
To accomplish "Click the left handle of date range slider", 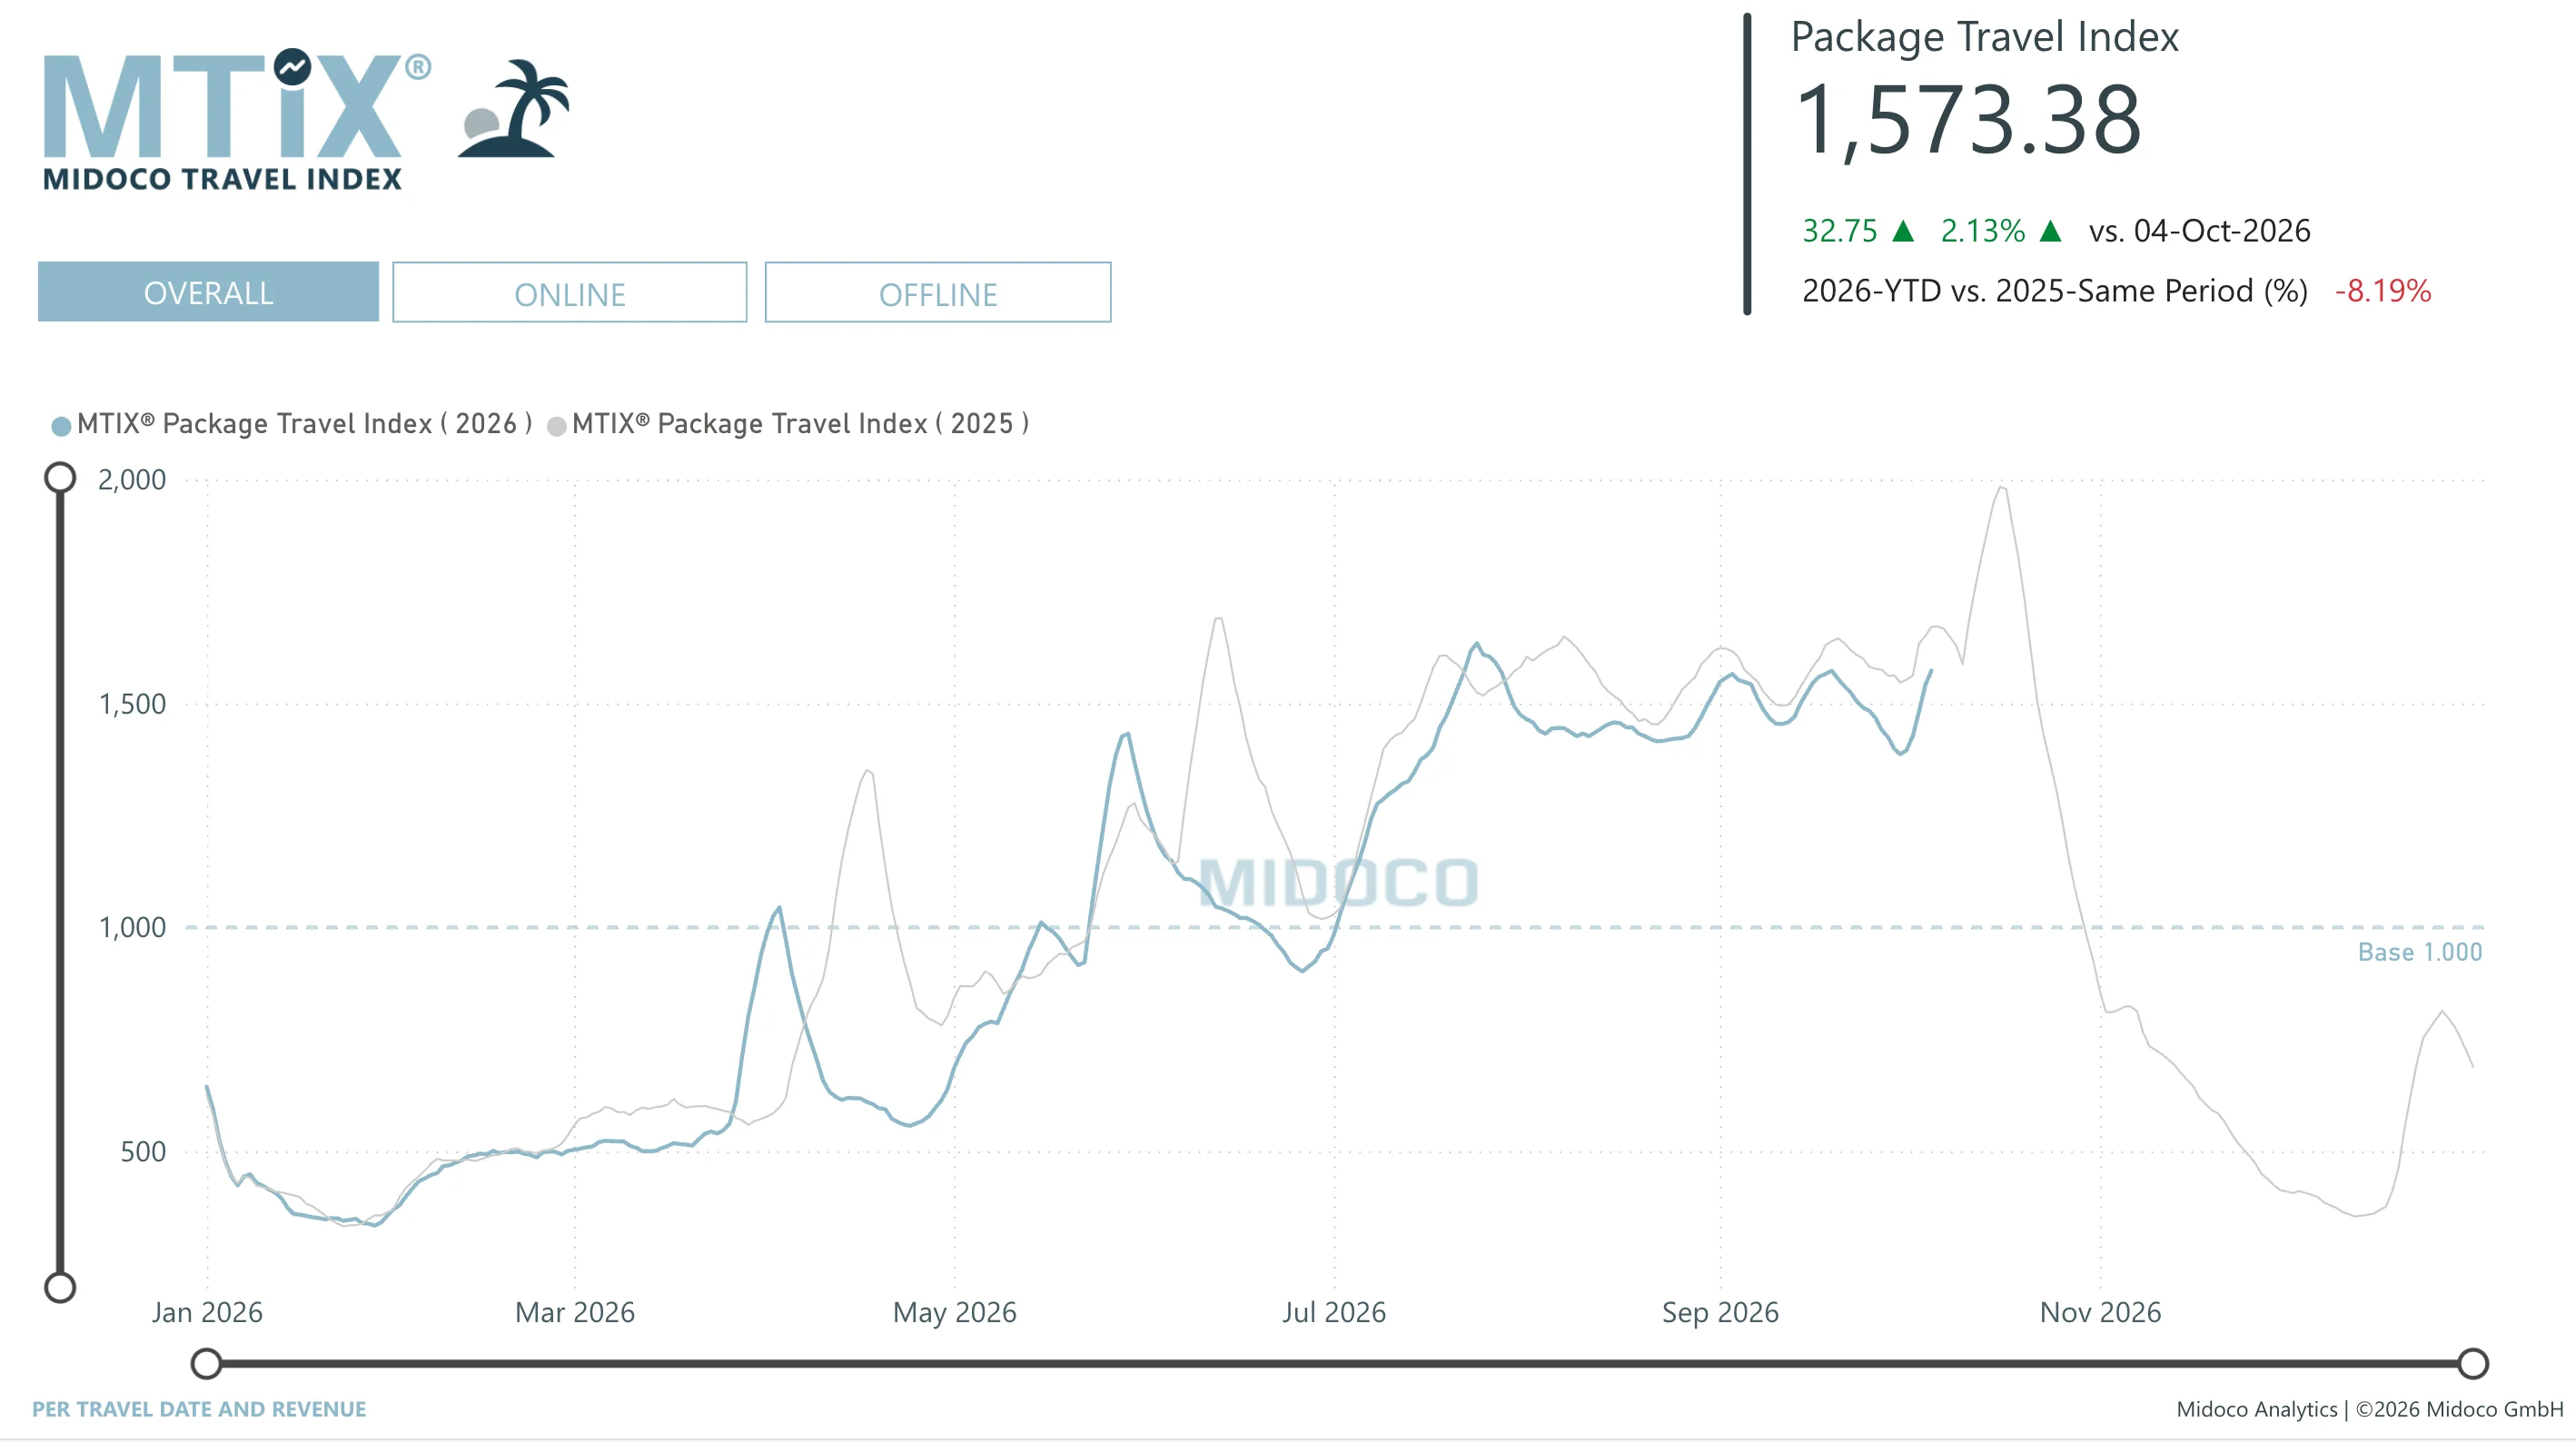I will (206, 1363).
